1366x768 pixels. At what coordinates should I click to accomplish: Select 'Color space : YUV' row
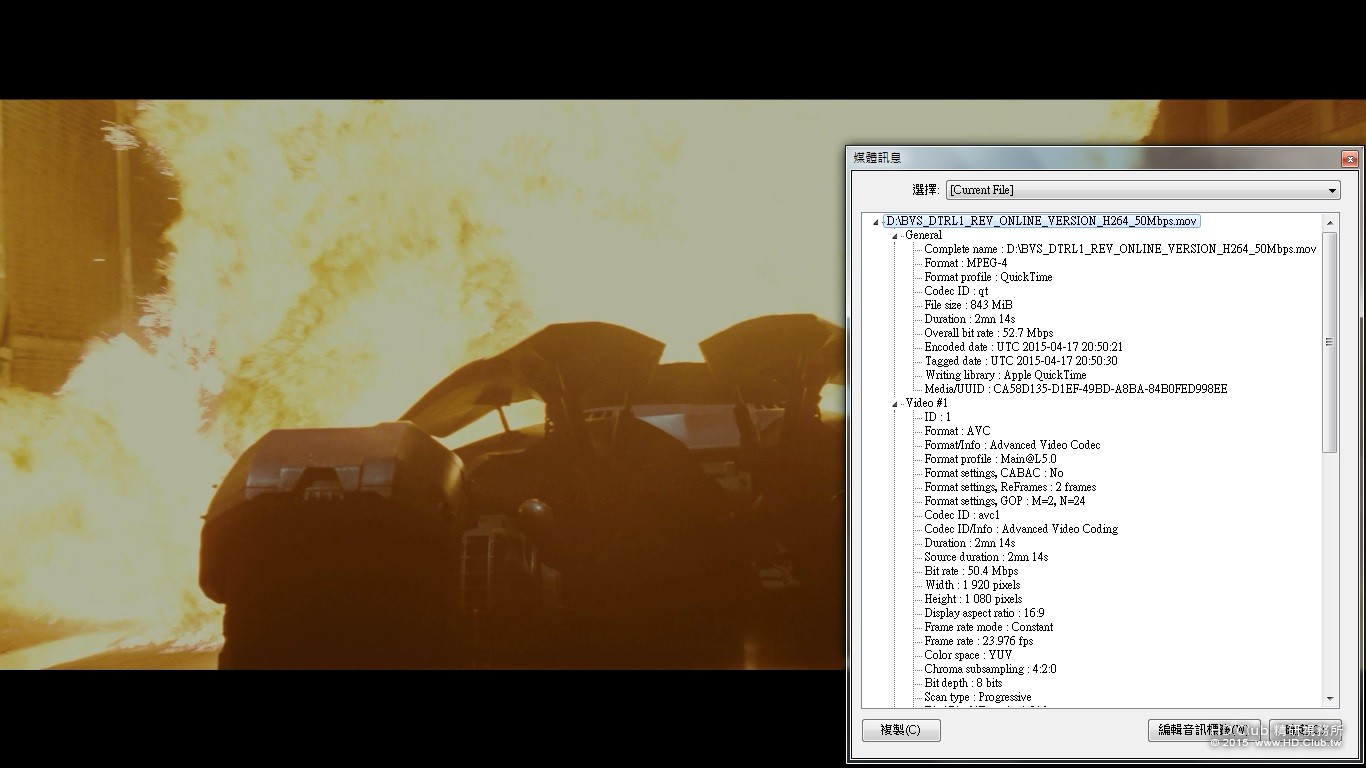[968, 655]
